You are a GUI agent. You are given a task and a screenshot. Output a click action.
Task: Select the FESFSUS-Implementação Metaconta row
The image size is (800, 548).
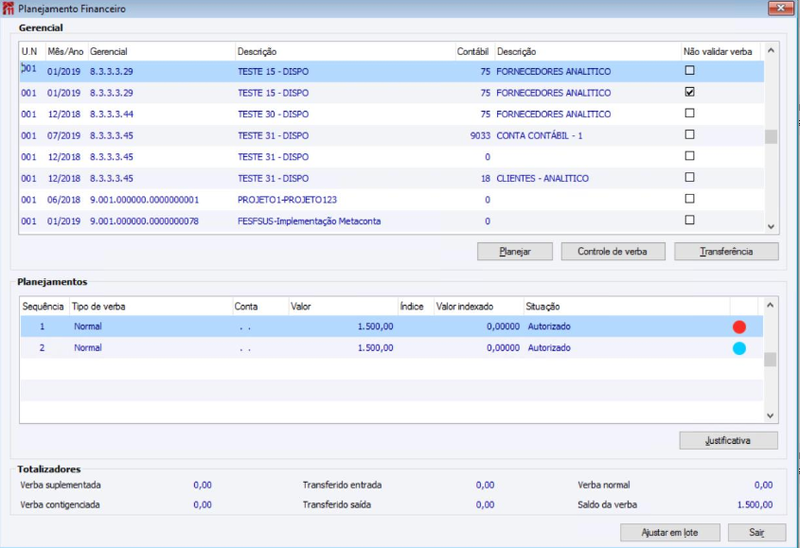pos(392,221)
